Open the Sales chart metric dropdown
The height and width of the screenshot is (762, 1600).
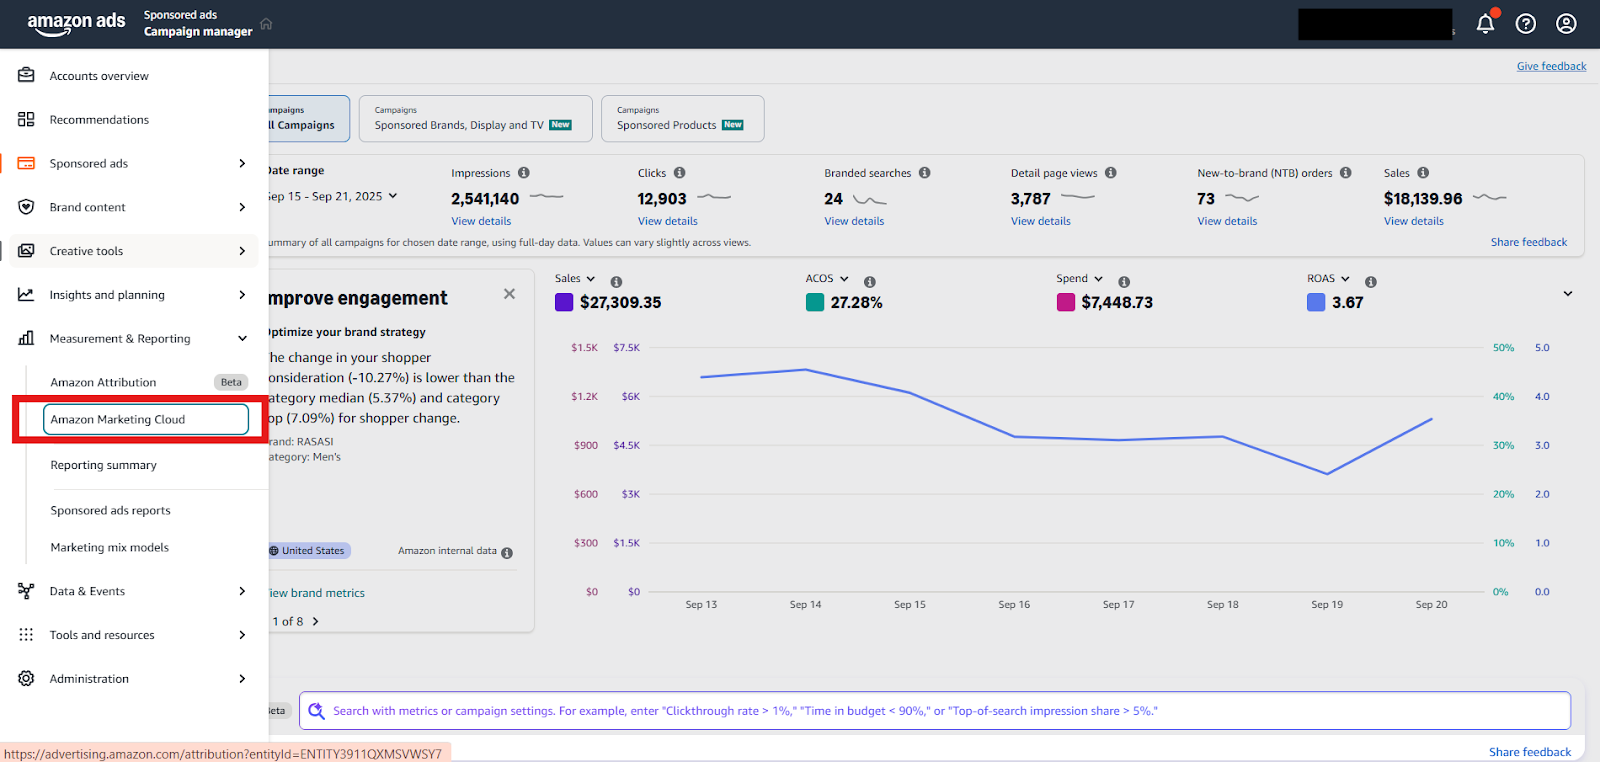(x=575, y=279)
